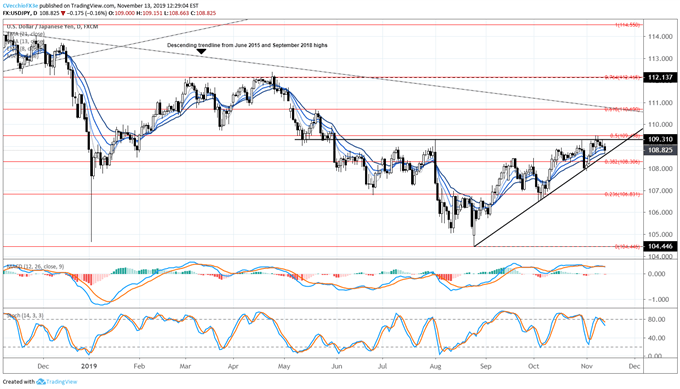Select the Stoch (14, 3, 3) label

pos(26,316)
